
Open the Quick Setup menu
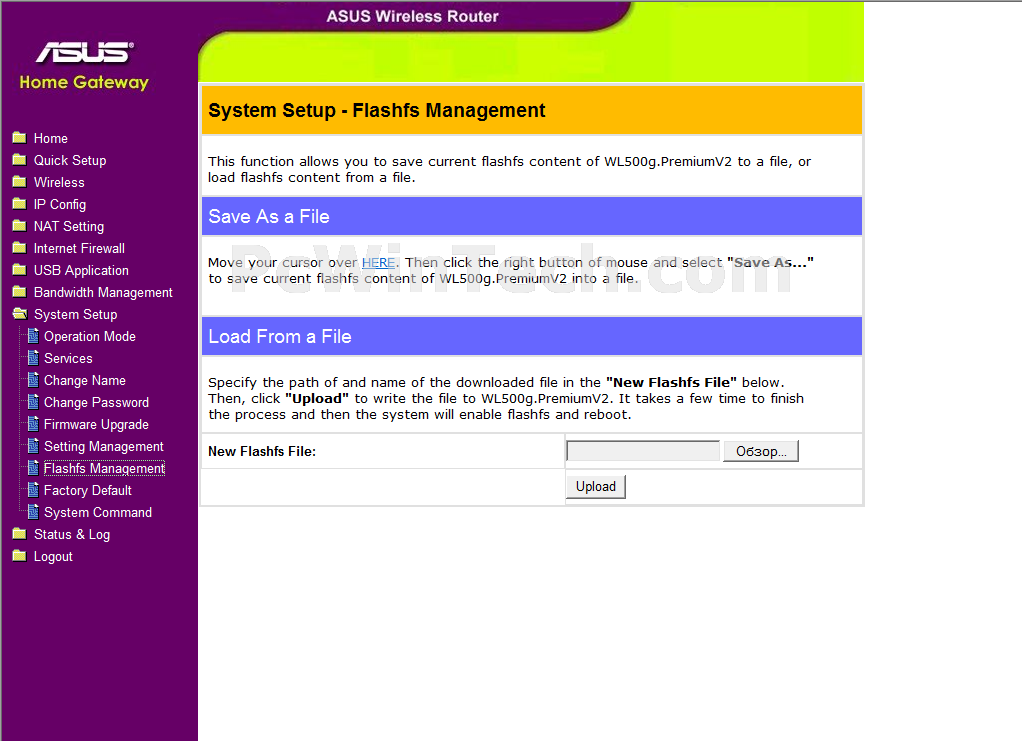click(x=70, y=161)
